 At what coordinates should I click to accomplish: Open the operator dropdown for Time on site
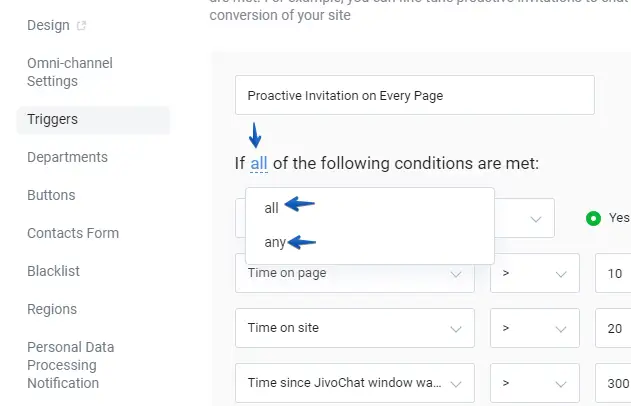coord(534,327)
